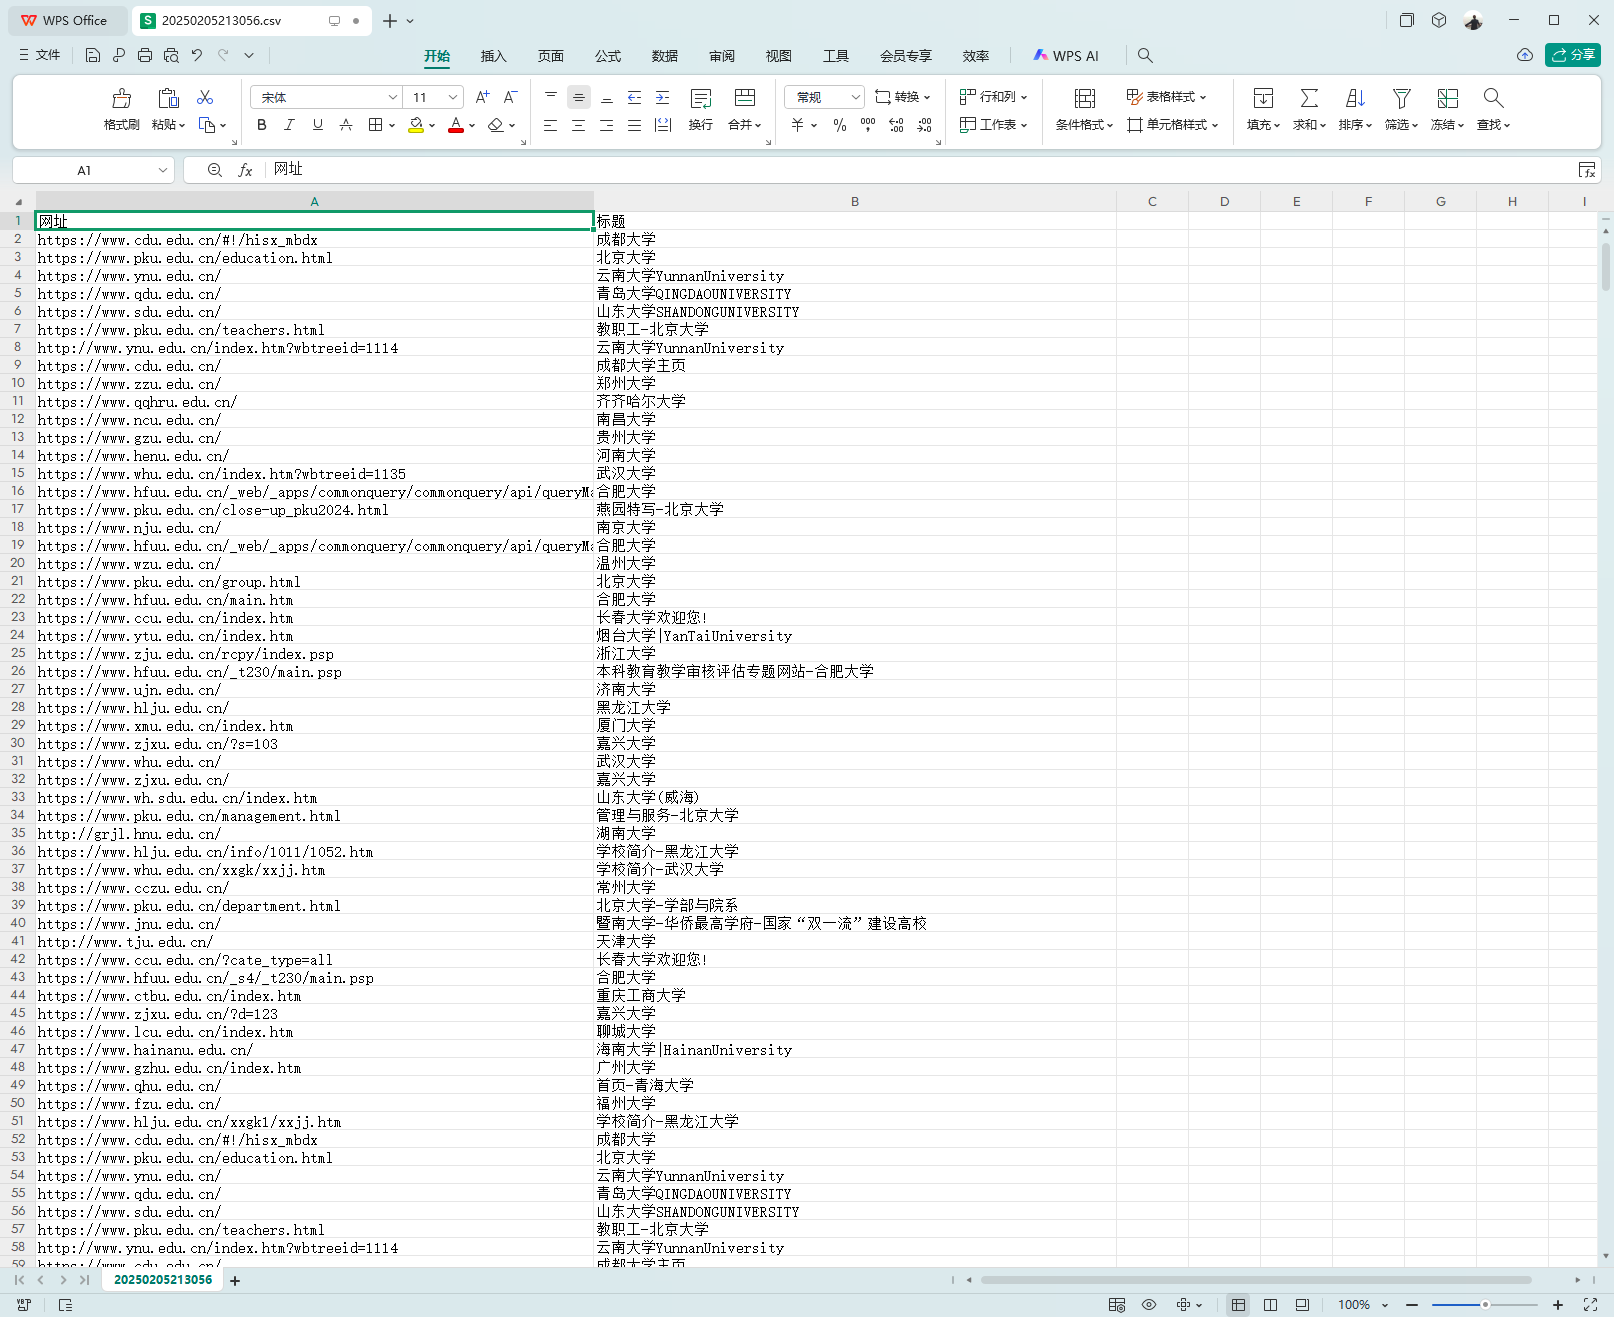Toggle Bold formatting
Screen dimensions: 1614x1317
click(x=262, y=125)
